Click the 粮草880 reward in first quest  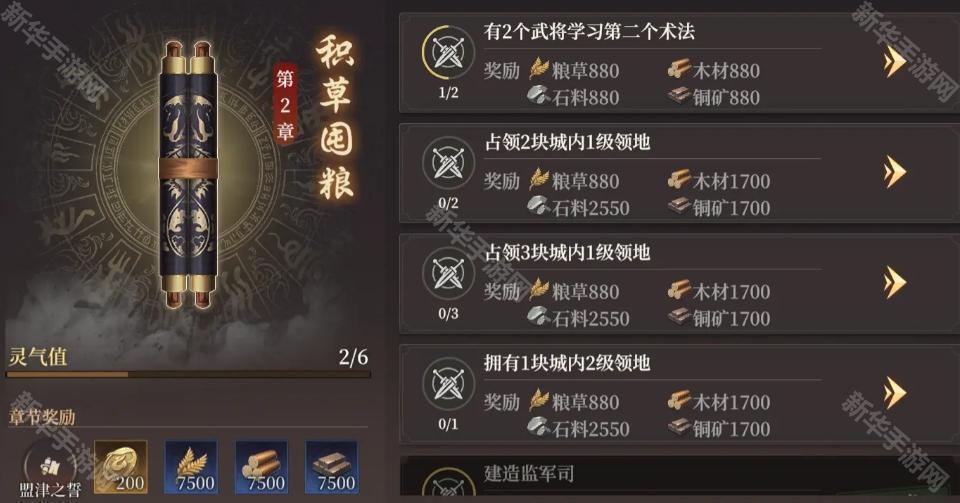tap(574, 70)
